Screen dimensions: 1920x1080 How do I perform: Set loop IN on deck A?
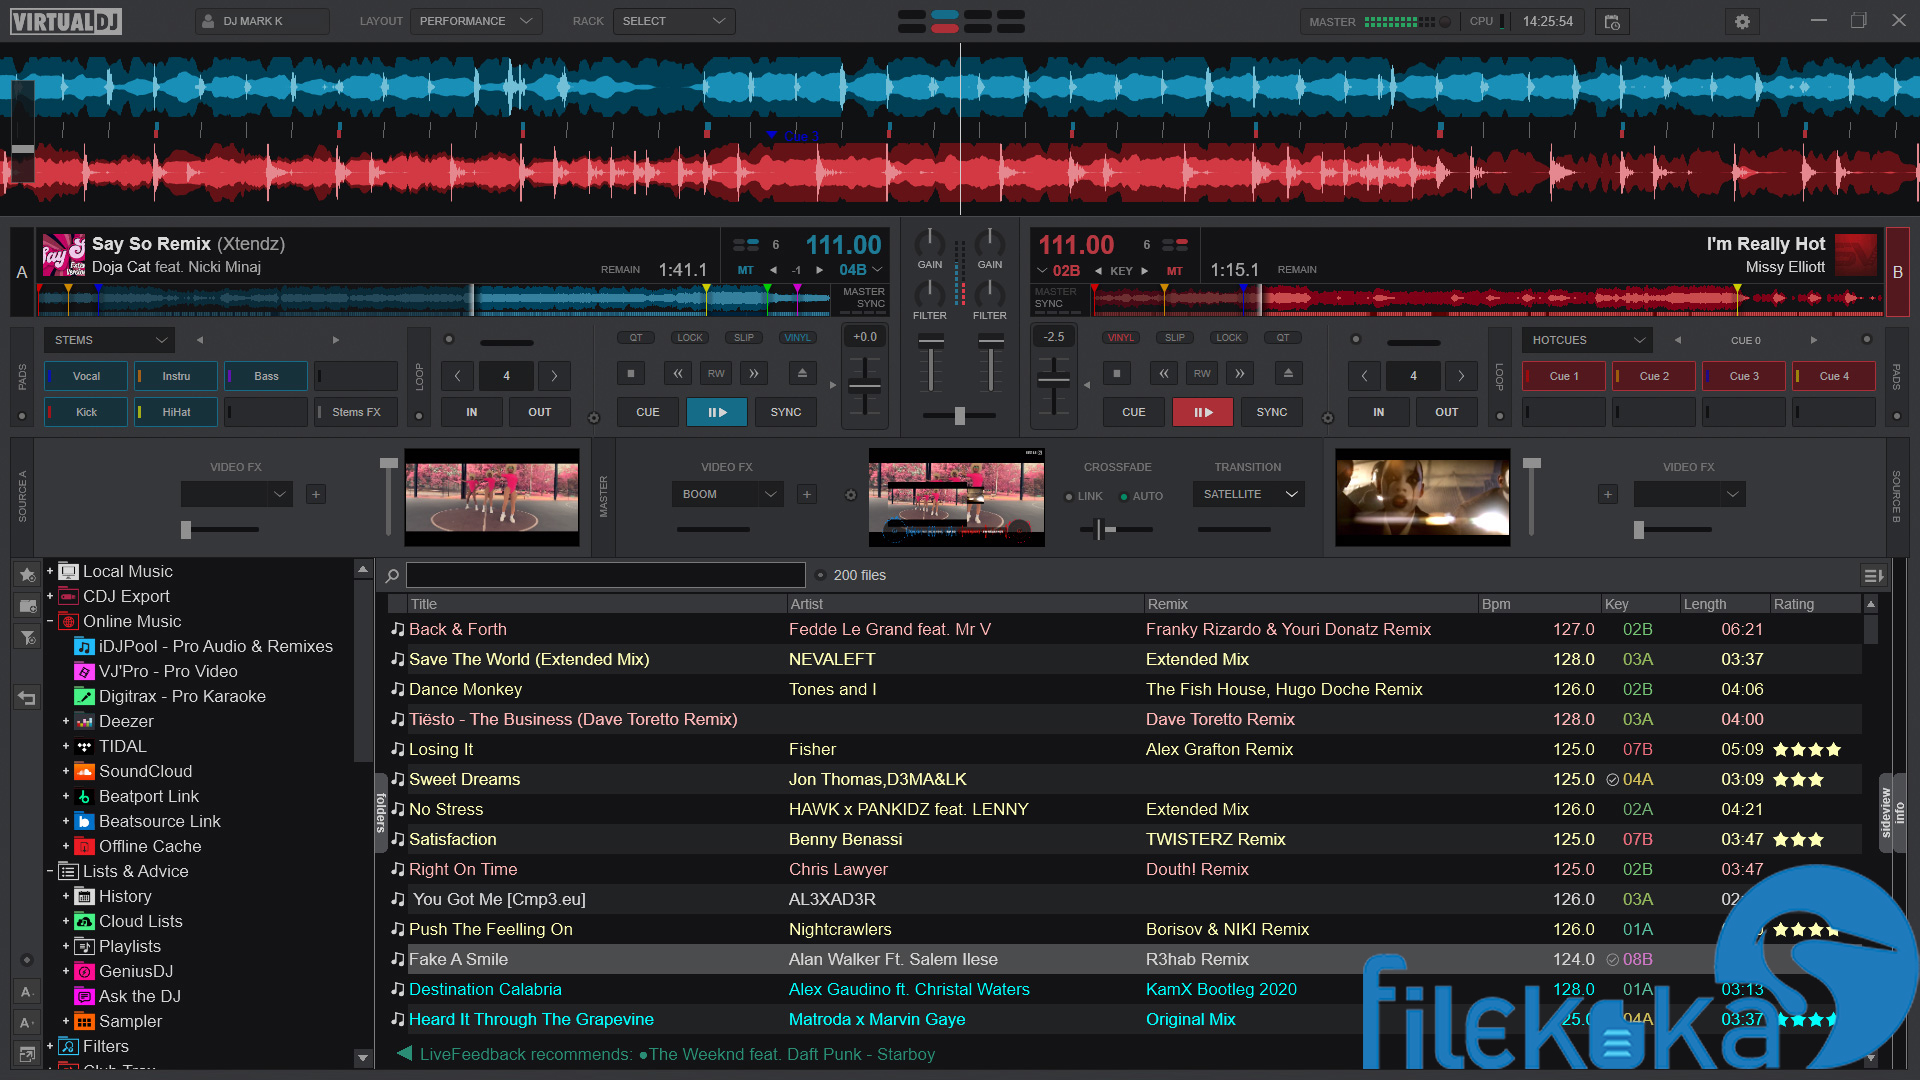click(x=472, y=412)
